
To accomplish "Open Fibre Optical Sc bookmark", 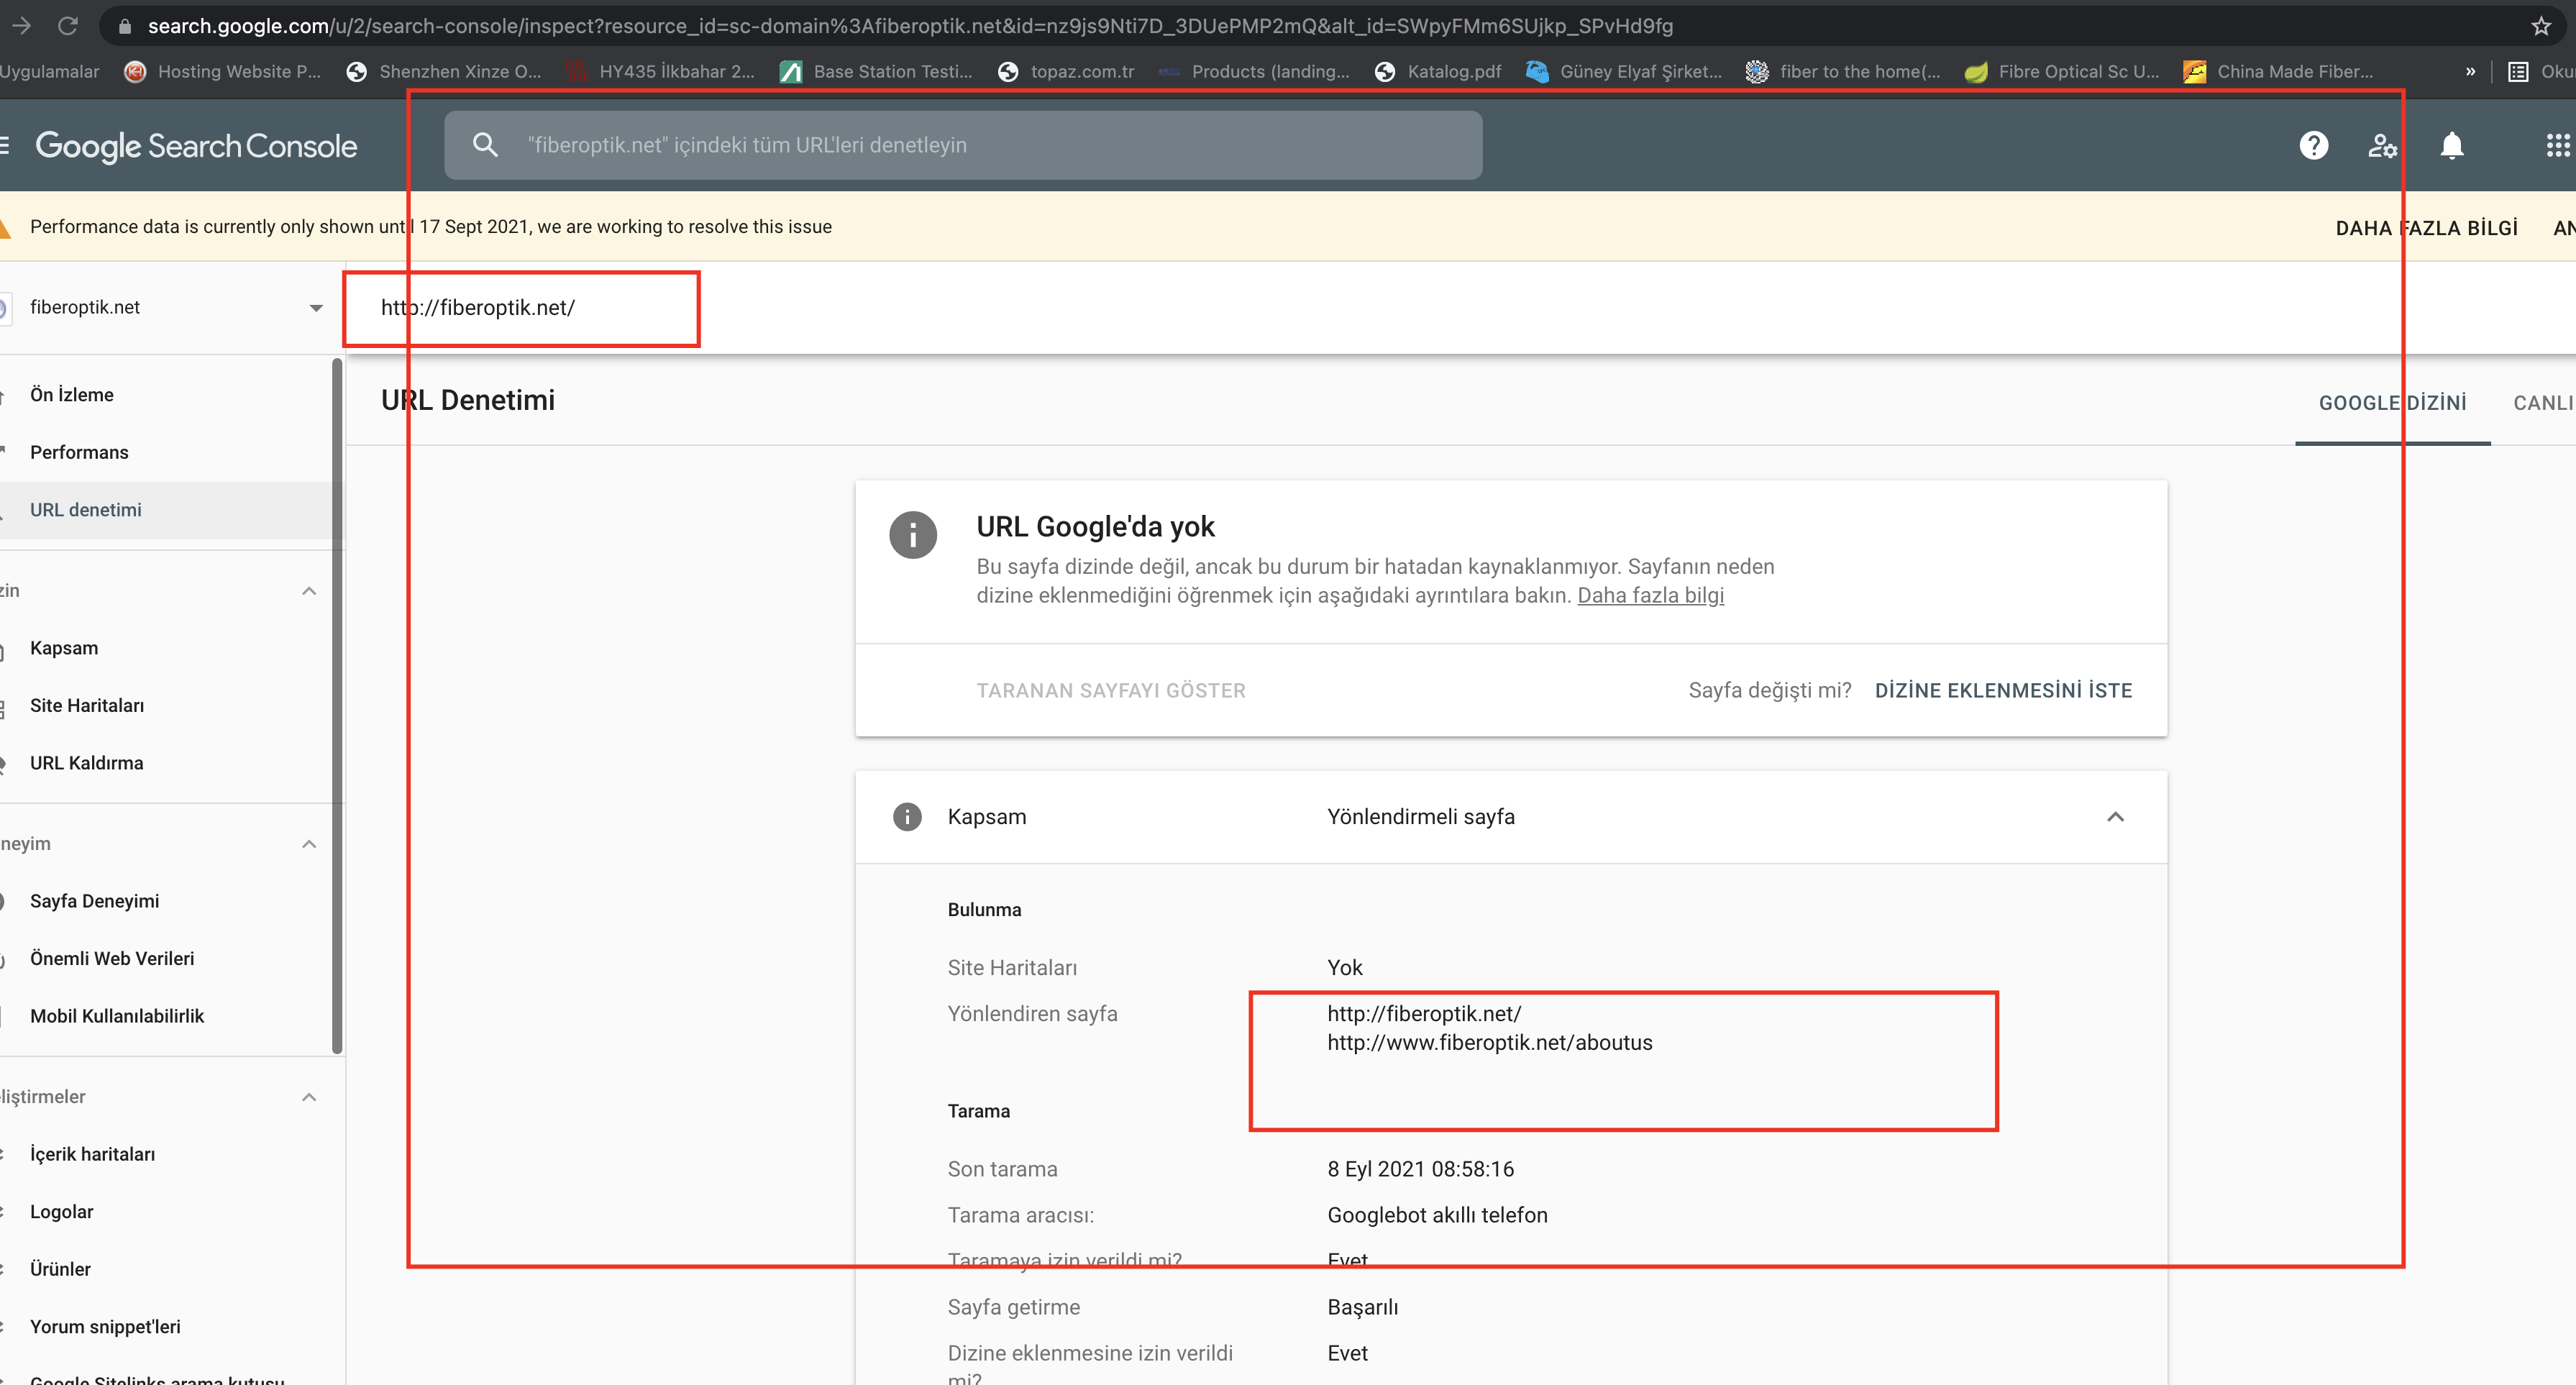I will (x=2062, y=71).
